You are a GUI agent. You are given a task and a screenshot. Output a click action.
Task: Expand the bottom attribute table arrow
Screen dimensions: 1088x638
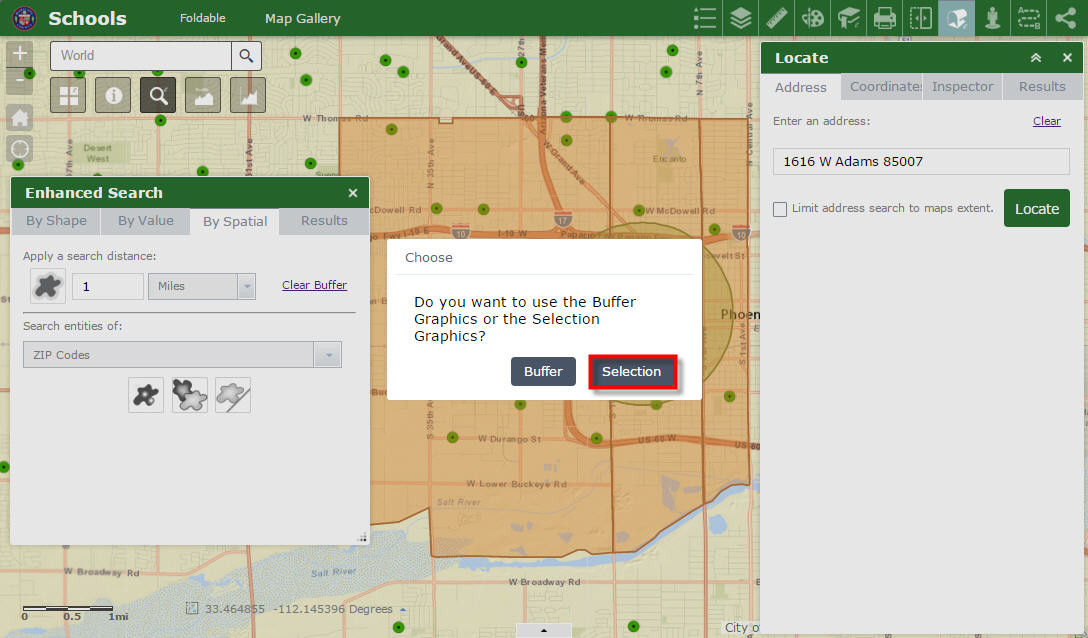click(x=544, y=630)
